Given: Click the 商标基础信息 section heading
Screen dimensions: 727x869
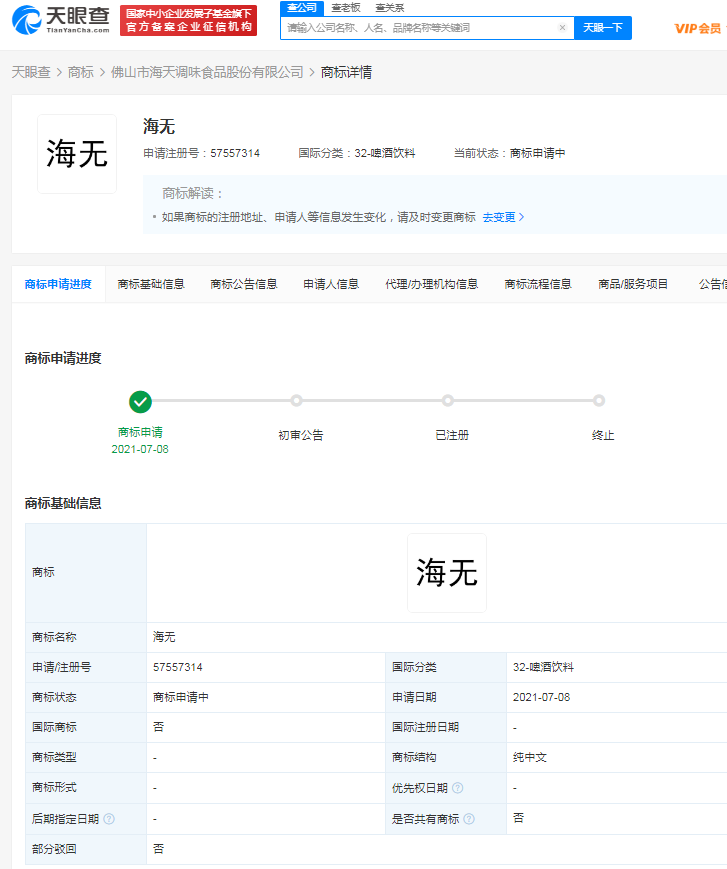Looking at the screenshot, I should point(63,503).
